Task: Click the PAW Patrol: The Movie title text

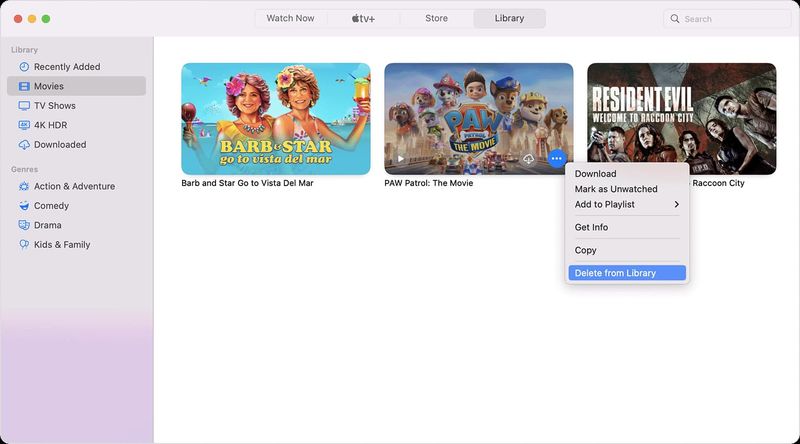Action: [x=429, y=183]
